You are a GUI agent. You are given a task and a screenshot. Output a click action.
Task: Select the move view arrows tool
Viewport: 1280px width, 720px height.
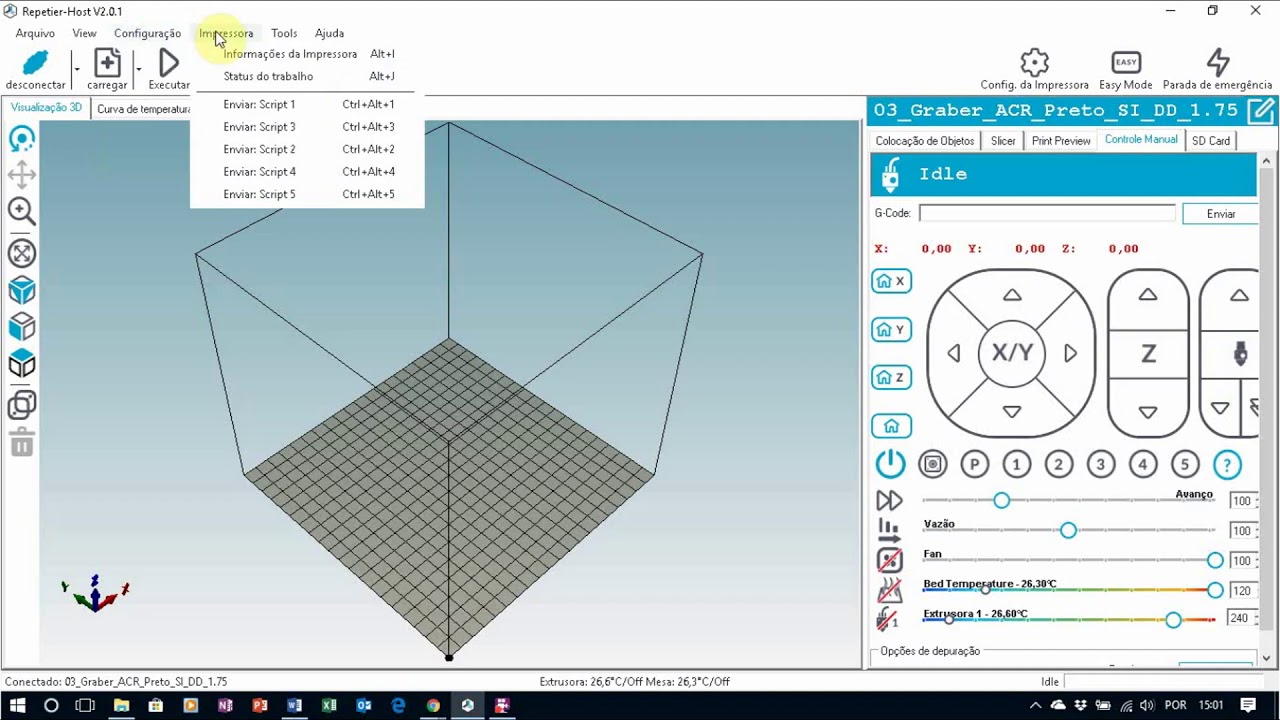22,175
